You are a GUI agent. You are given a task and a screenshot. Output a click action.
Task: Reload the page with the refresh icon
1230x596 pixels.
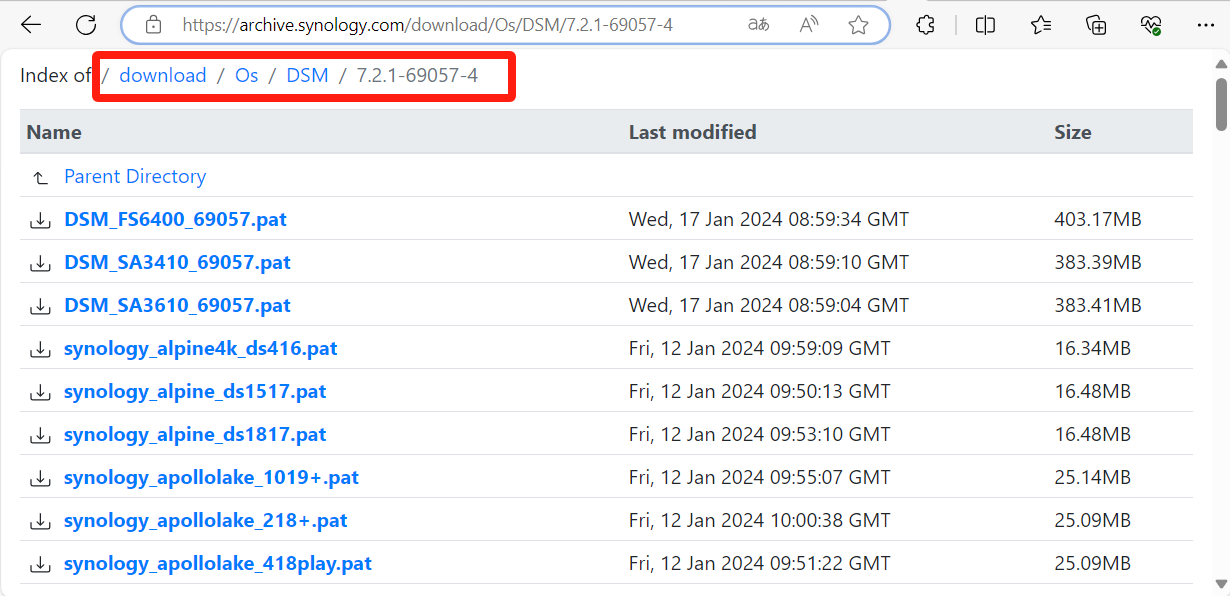coord(87,25)
